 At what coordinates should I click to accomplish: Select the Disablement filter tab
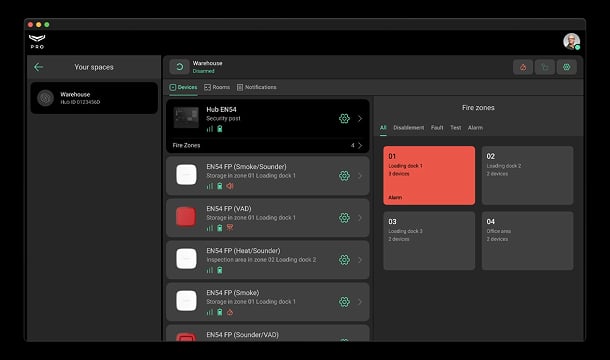click(x=408, y=128)
